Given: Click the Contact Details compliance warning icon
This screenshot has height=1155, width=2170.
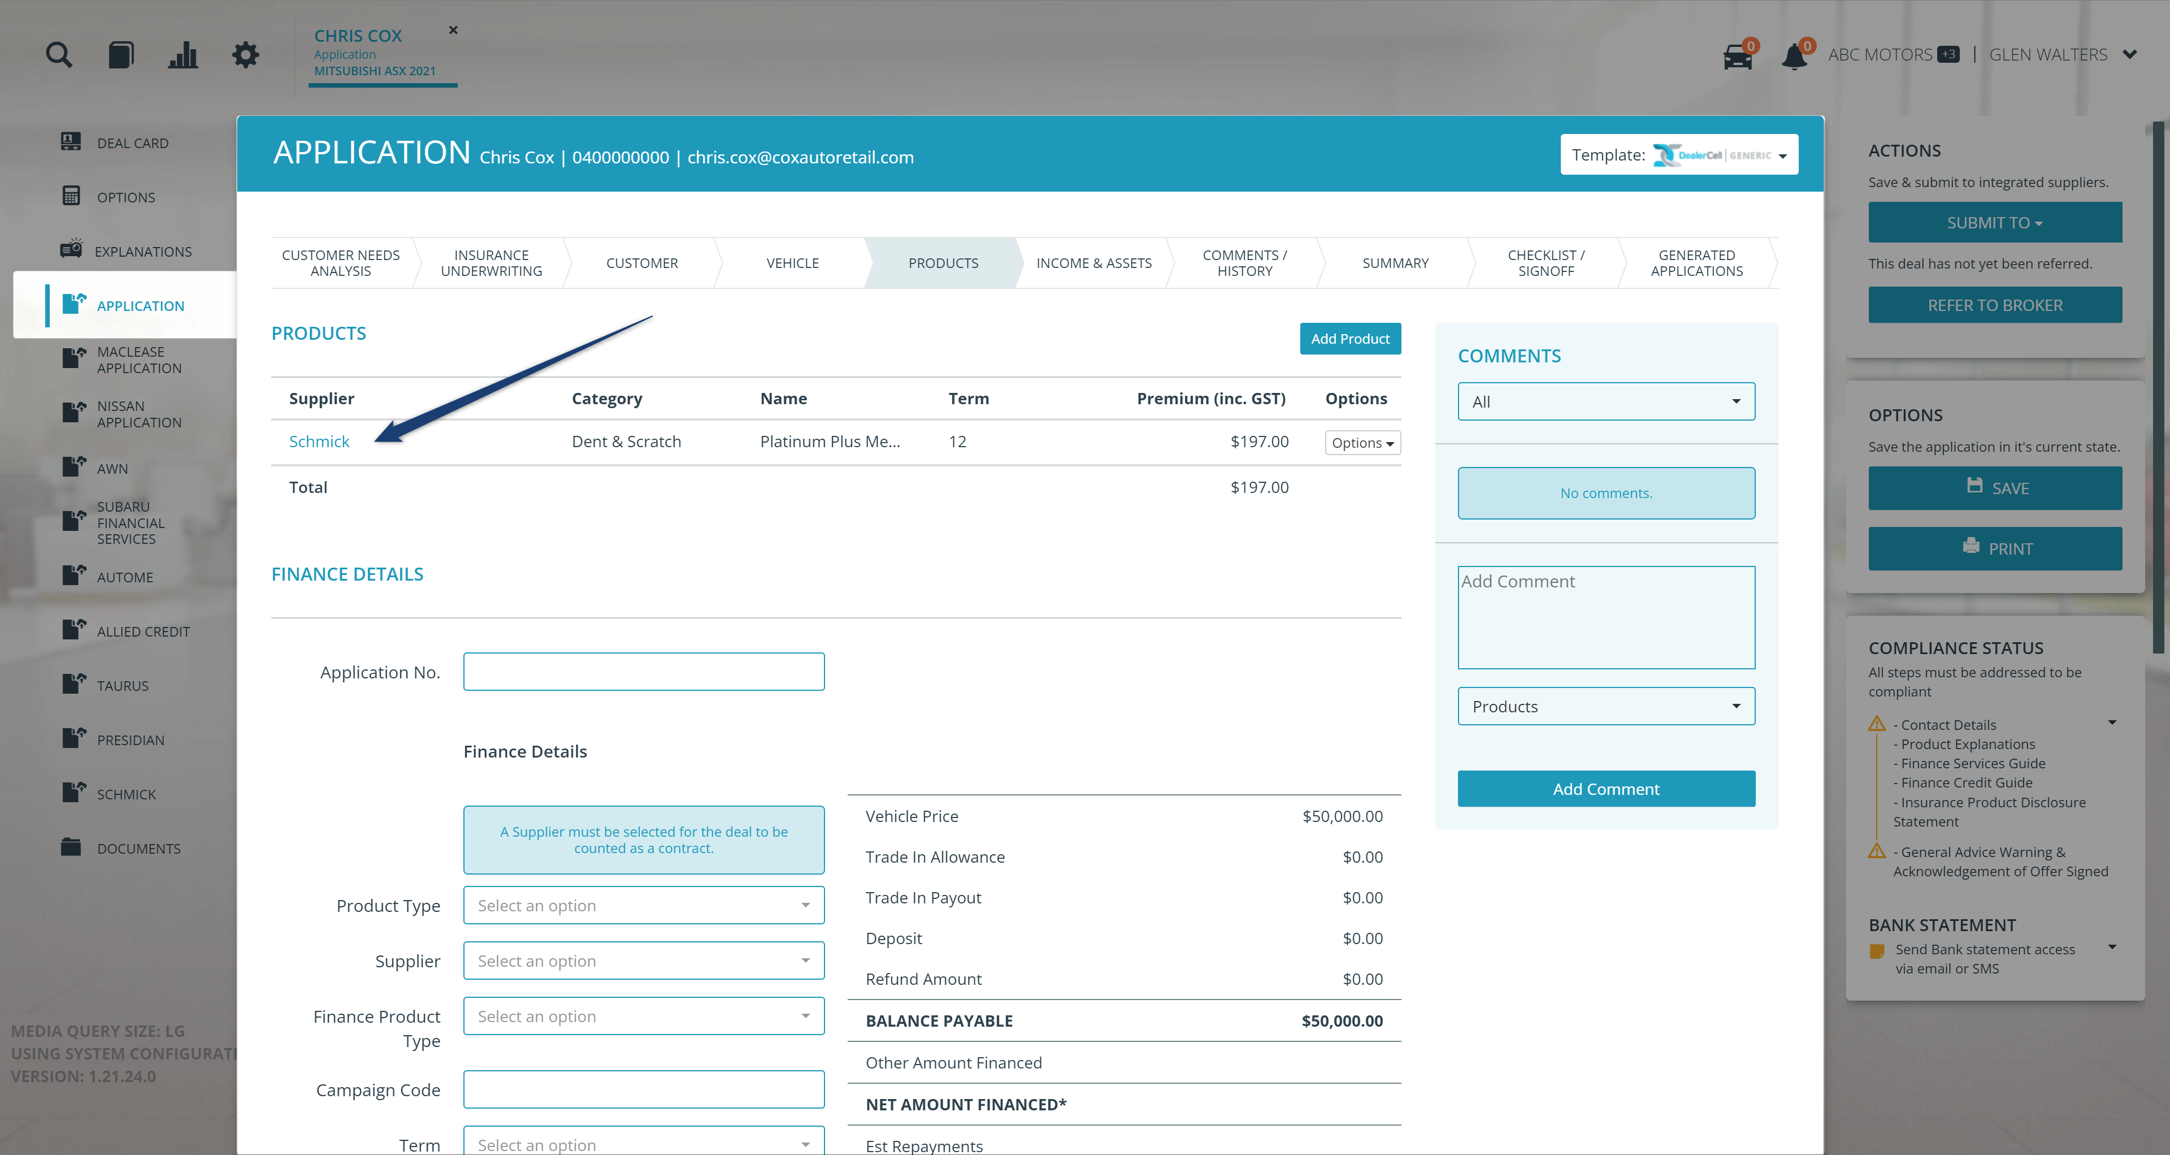Looking at the screenshot, I should click(1877, 724).
